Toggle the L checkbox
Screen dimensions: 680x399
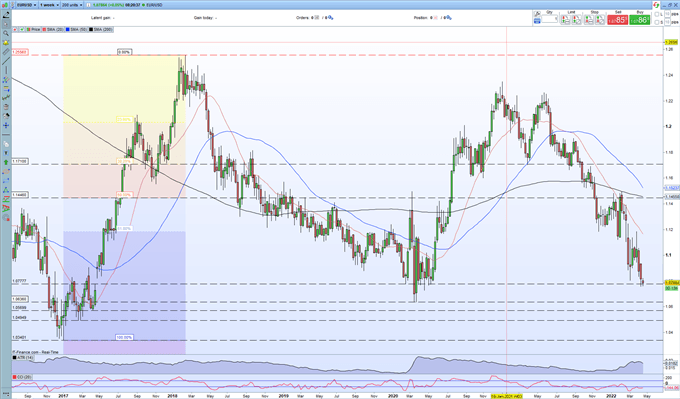tap(657, 14)
